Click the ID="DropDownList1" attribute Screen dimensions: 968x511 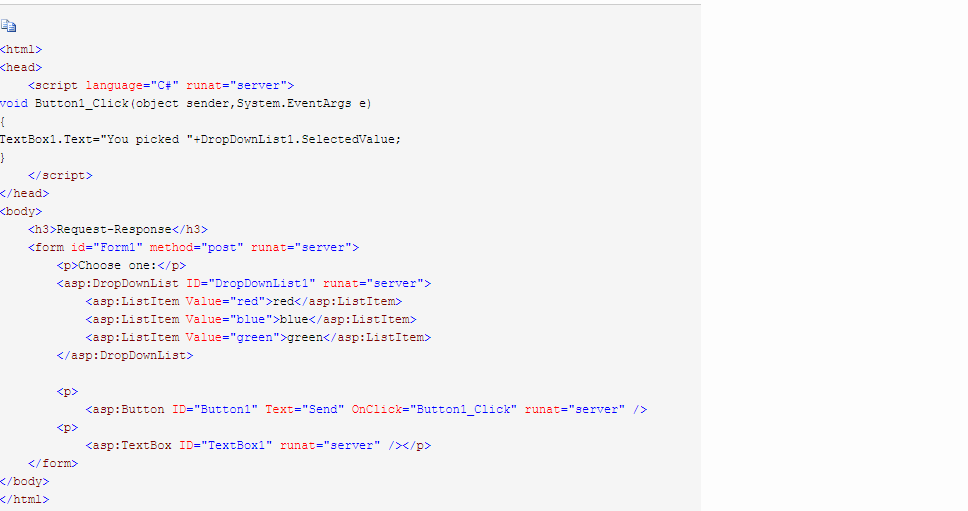click(251, 284)
